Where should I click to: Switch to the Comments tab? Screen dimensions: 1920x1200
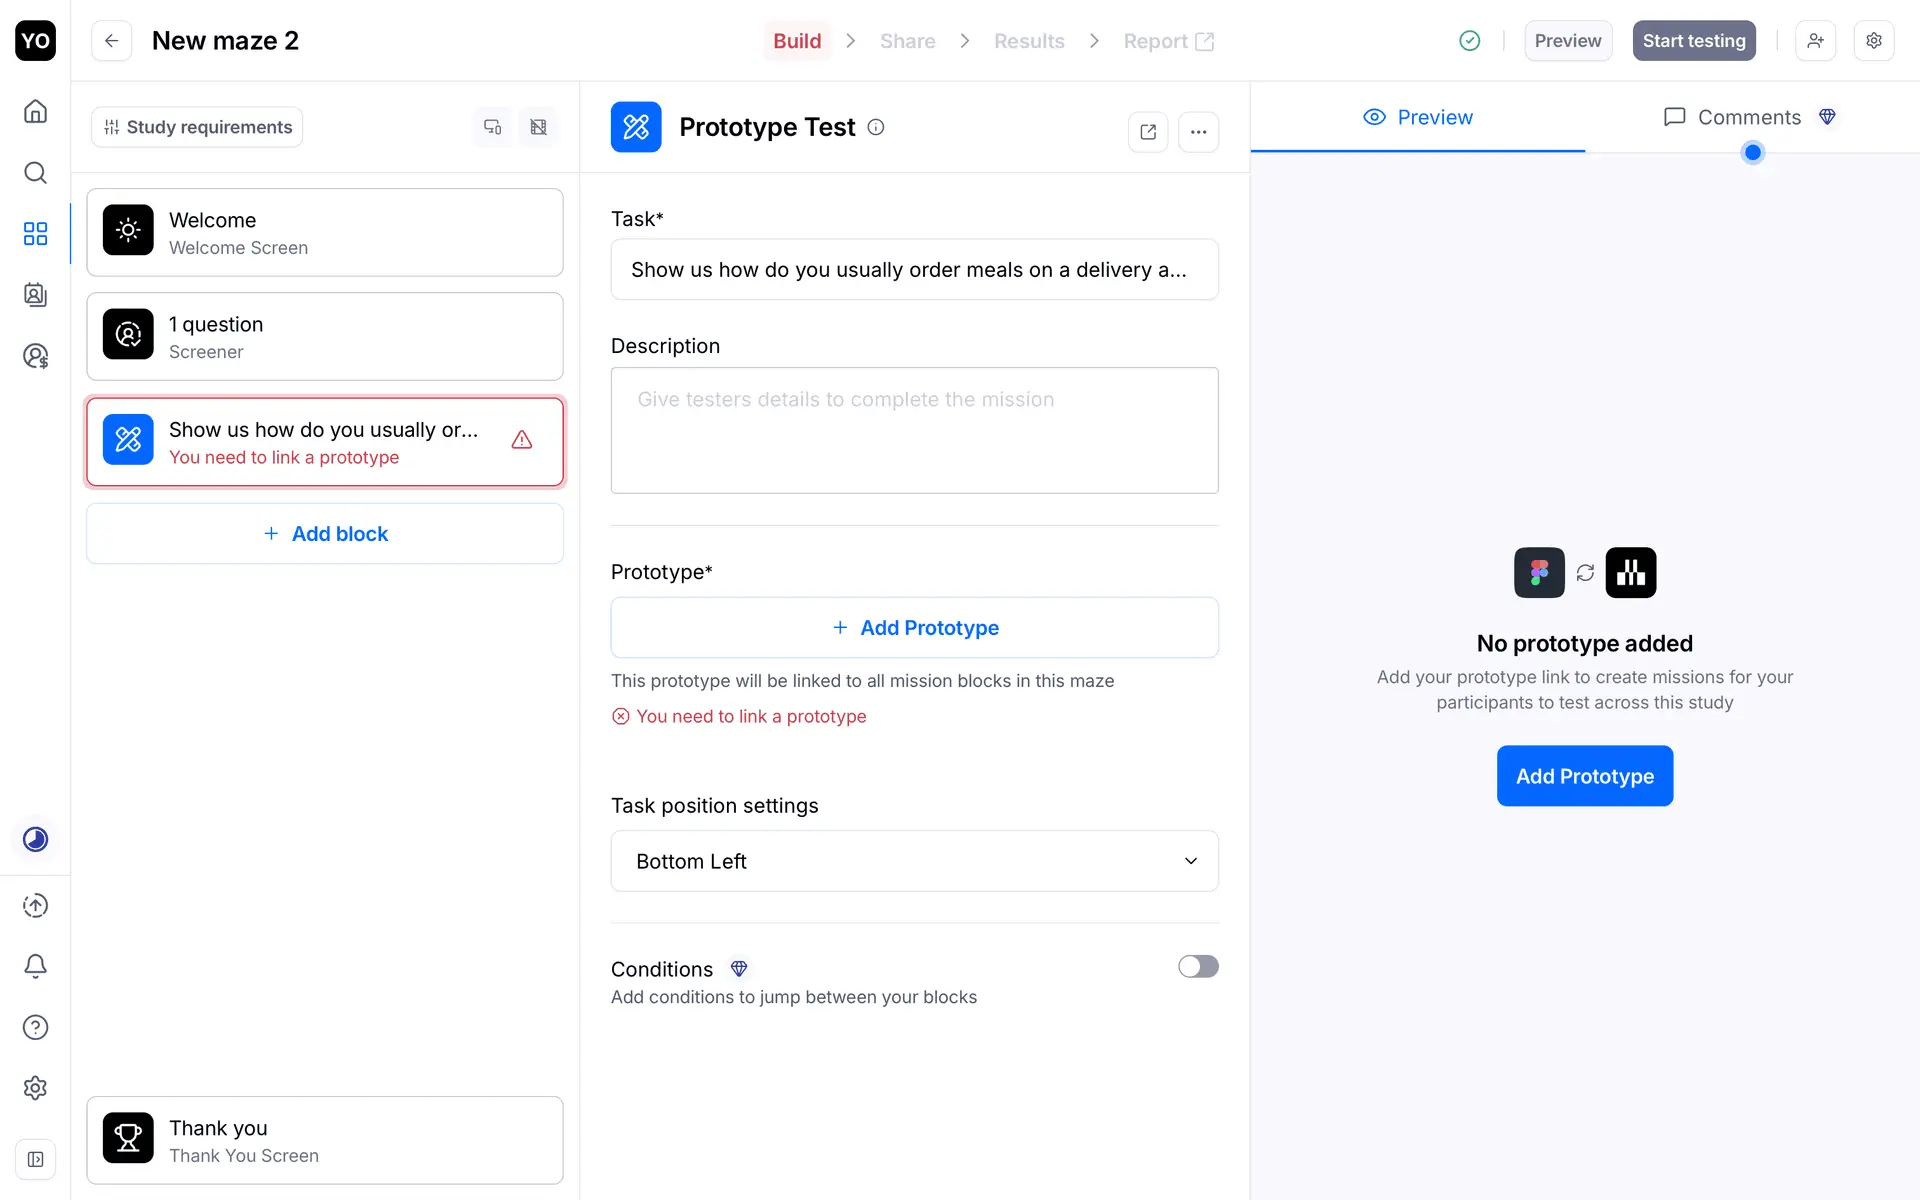[x=1748, y=117]
